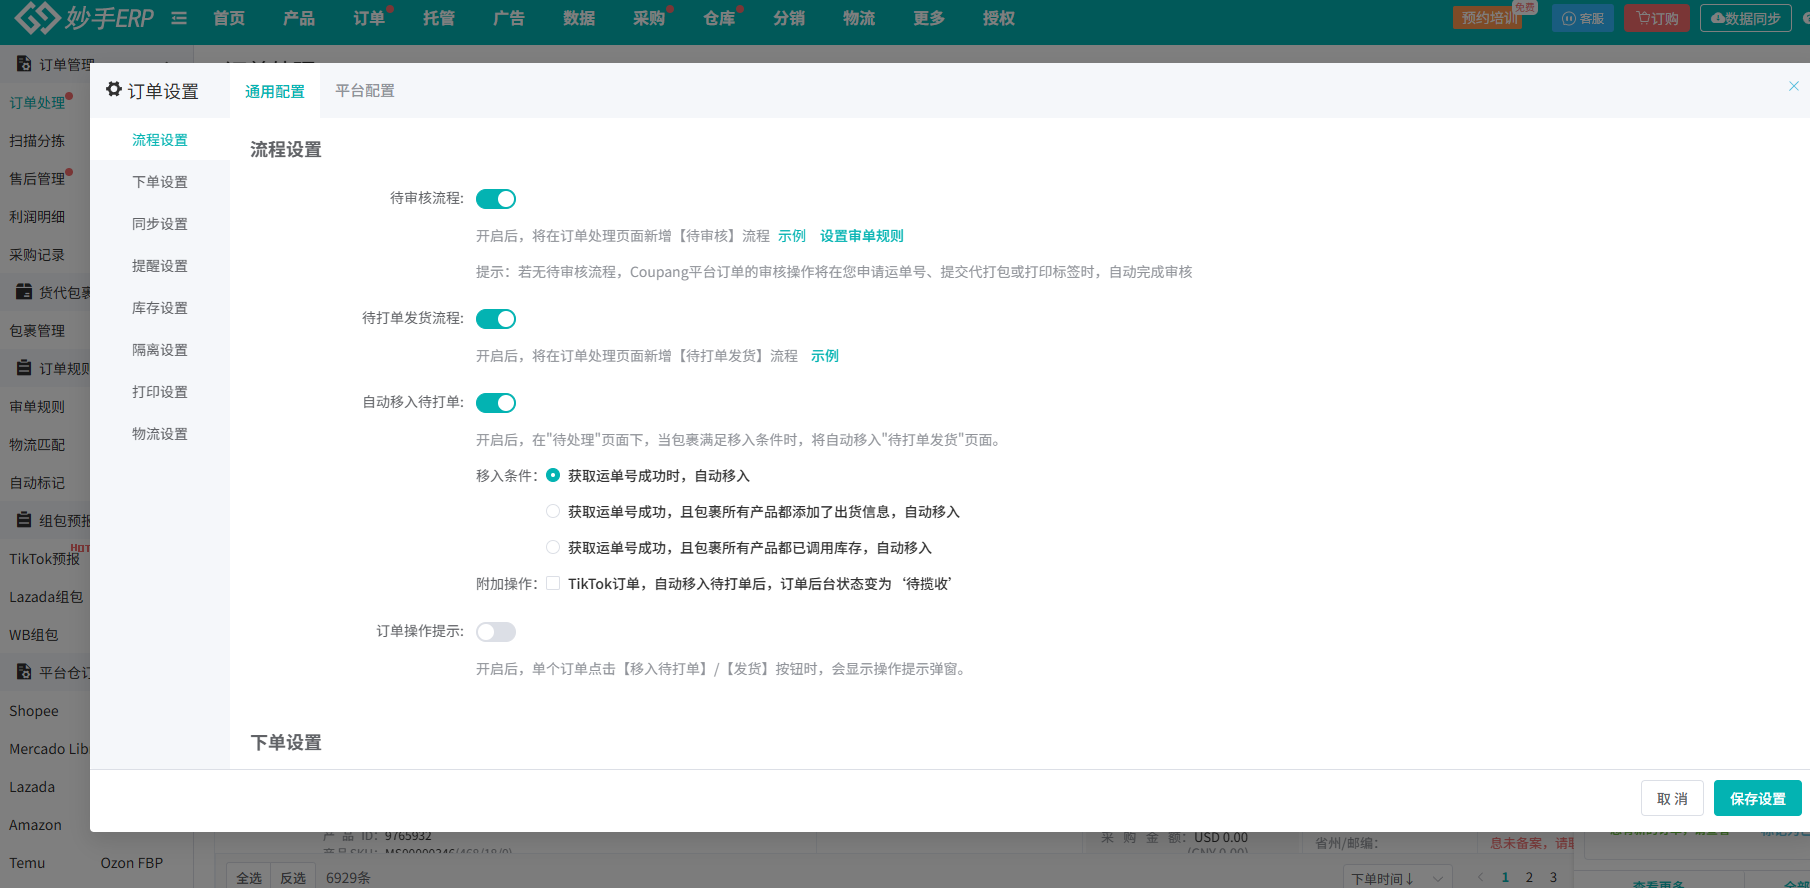Click the 数据同步 cloud button
The image size is (1810, 888).
click(x=1745, y=18)
